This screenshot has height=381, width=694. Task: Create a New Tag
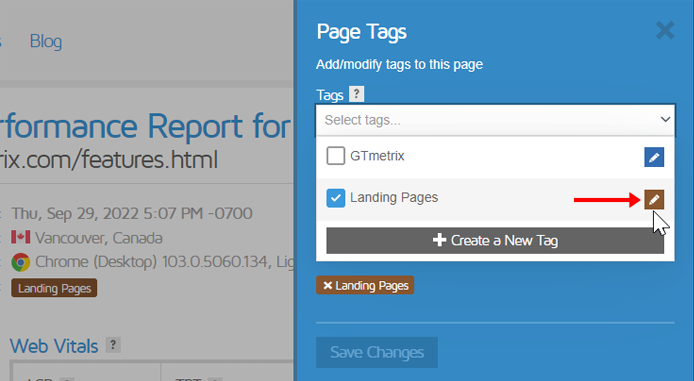pos(495,241)
